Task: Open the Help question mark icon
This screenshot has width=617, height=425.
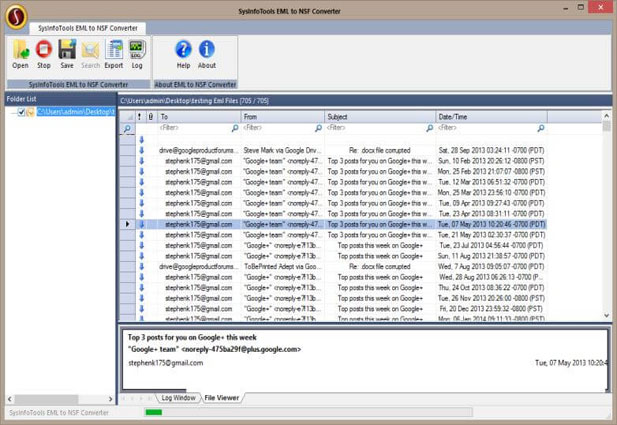Action: (x=183, y=54)
